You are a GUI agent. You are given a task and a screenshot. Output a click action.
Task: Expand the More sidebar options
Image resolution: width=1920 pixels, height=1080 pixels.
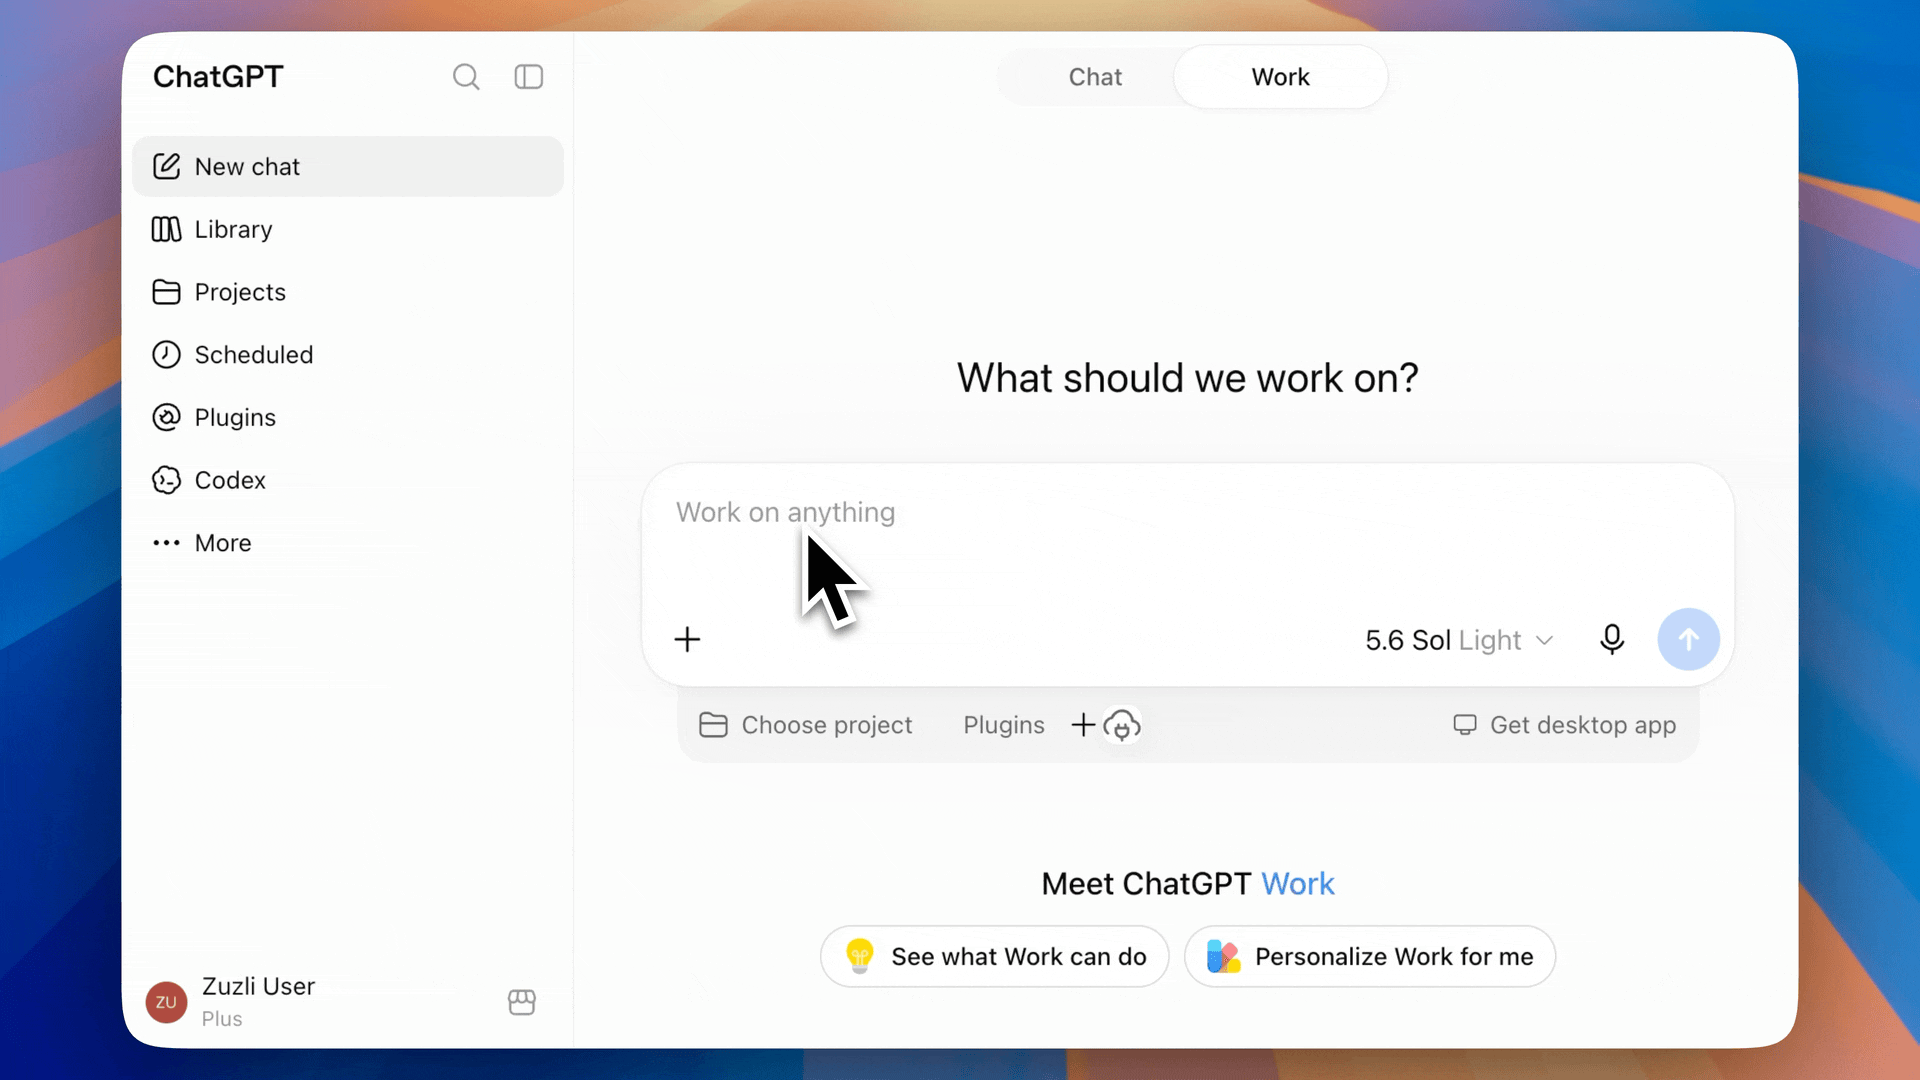(x=348, y=543)
